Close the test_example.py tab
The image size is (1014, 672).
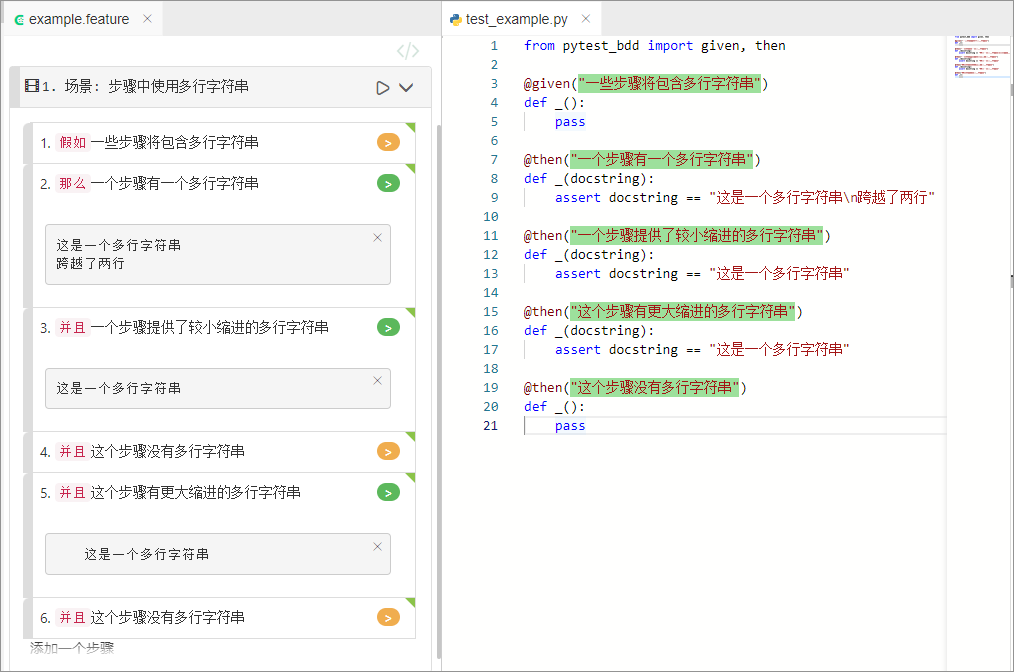(x=586, y=19)
